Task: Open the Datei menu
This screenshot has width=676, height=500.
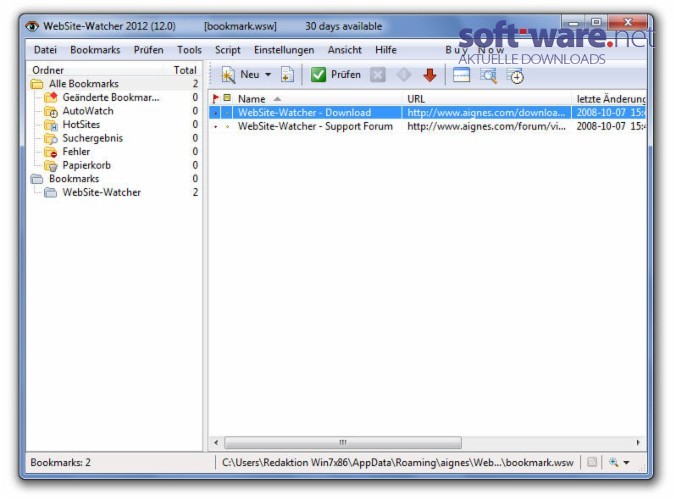Action: click(45, 50)
